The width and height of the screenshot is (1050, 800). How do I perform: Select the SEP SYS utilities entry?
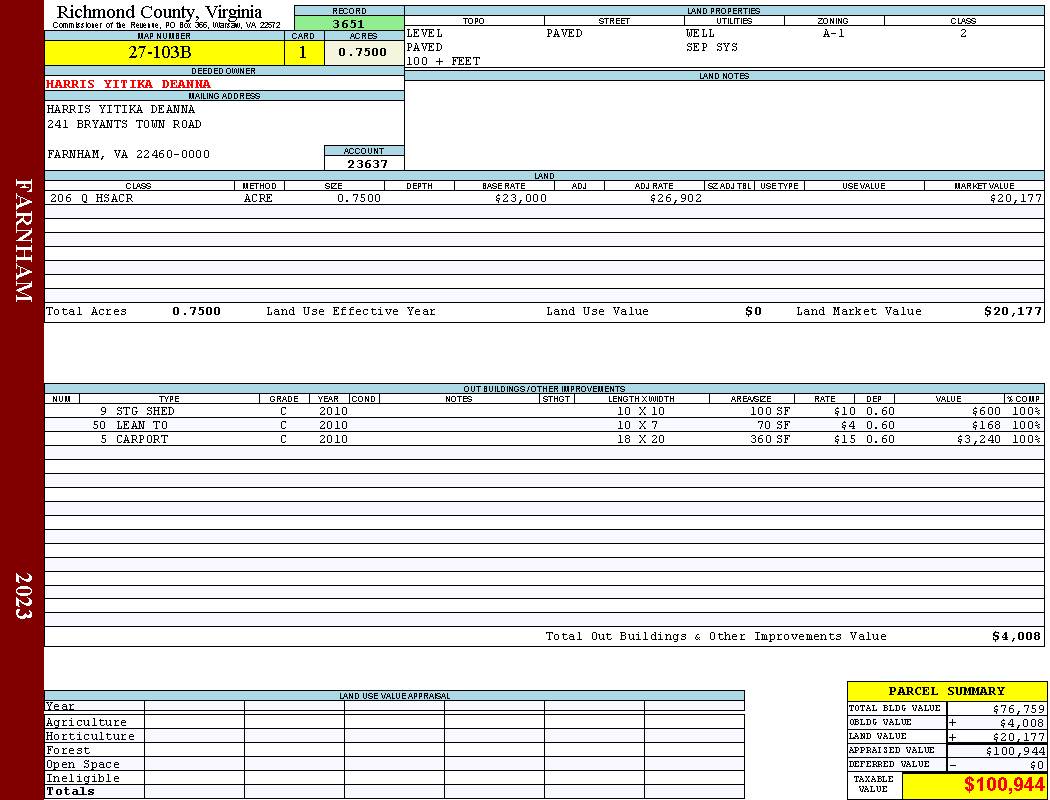point(711,48)
